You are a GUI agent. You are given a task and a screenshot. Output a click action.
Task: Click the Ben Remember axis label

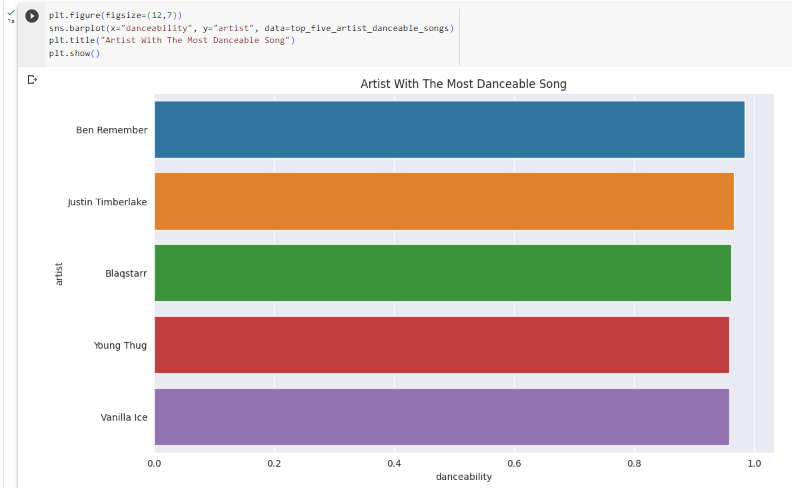click(112, 130)
